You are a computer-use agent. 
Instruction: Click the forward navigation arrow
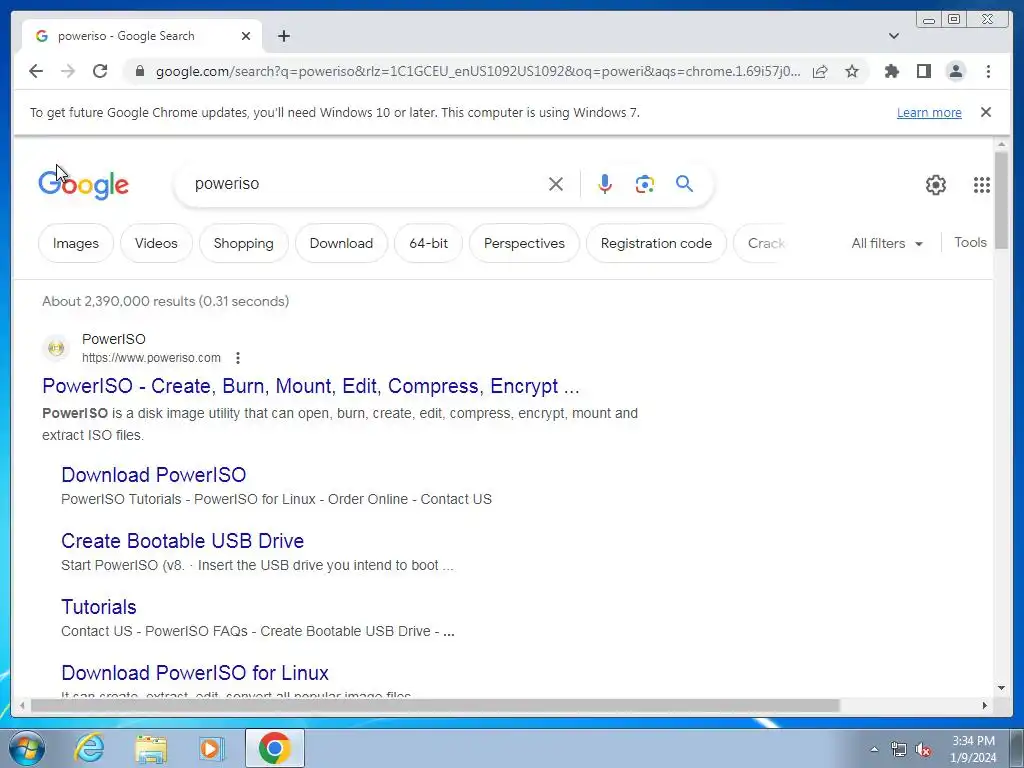pyautogui.click(x=68, y=71)
